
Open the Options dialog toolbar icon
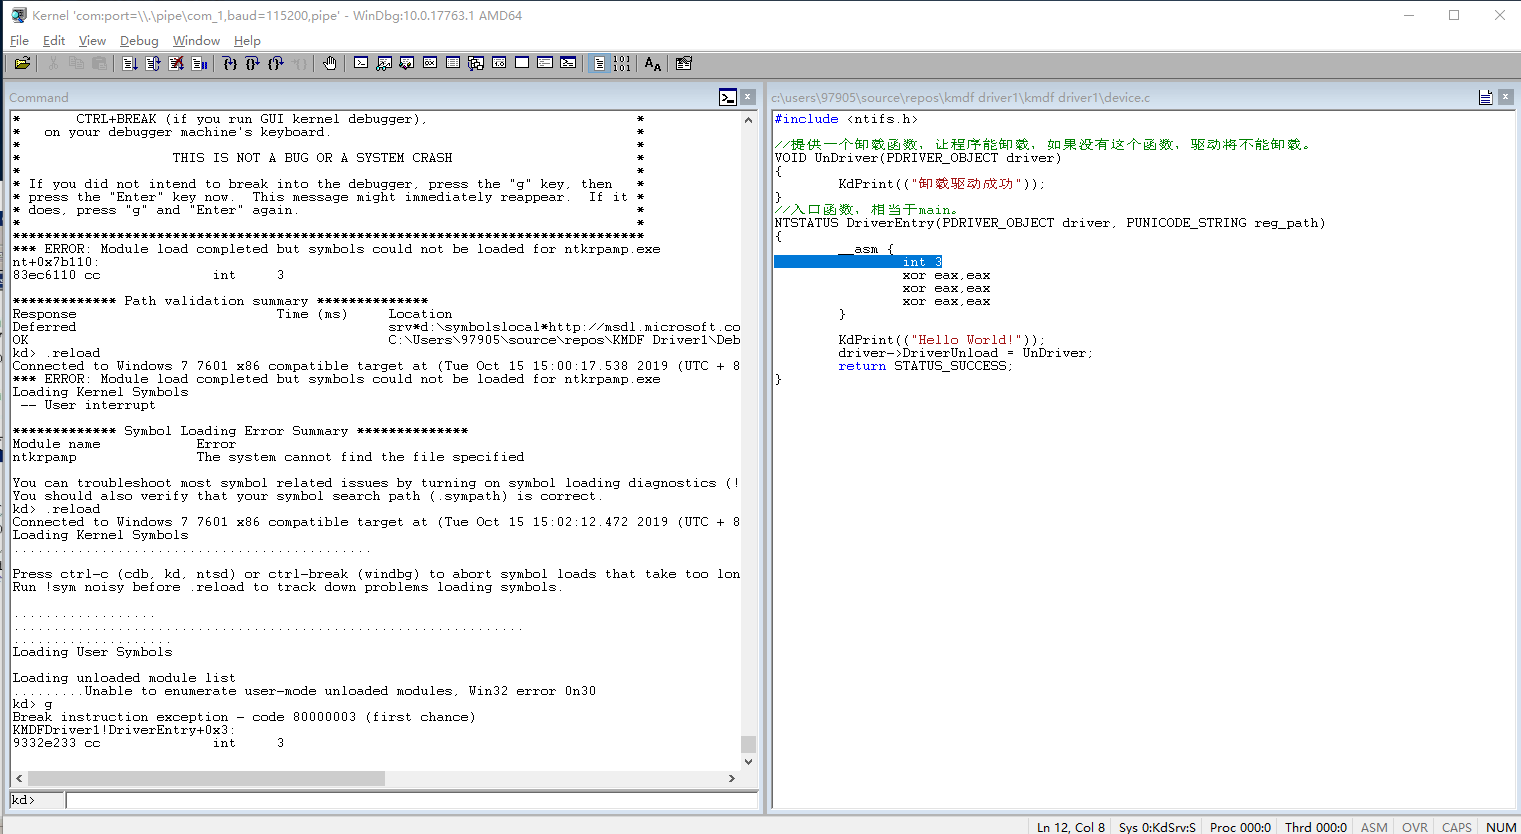(x=684, y=63)
